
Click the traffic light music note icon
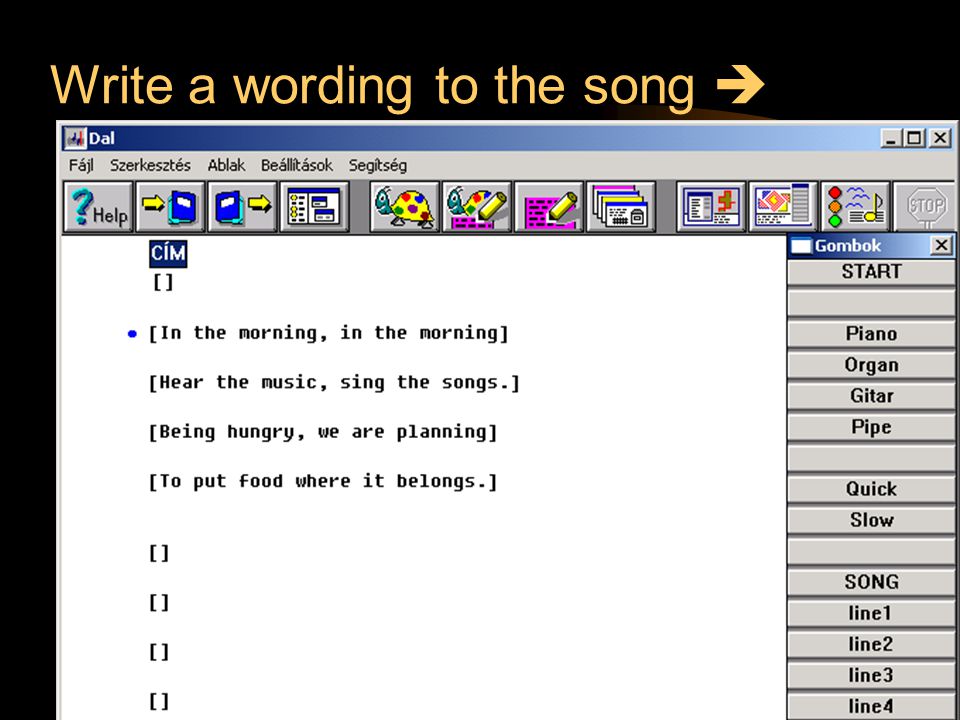(x=855, y=207)
